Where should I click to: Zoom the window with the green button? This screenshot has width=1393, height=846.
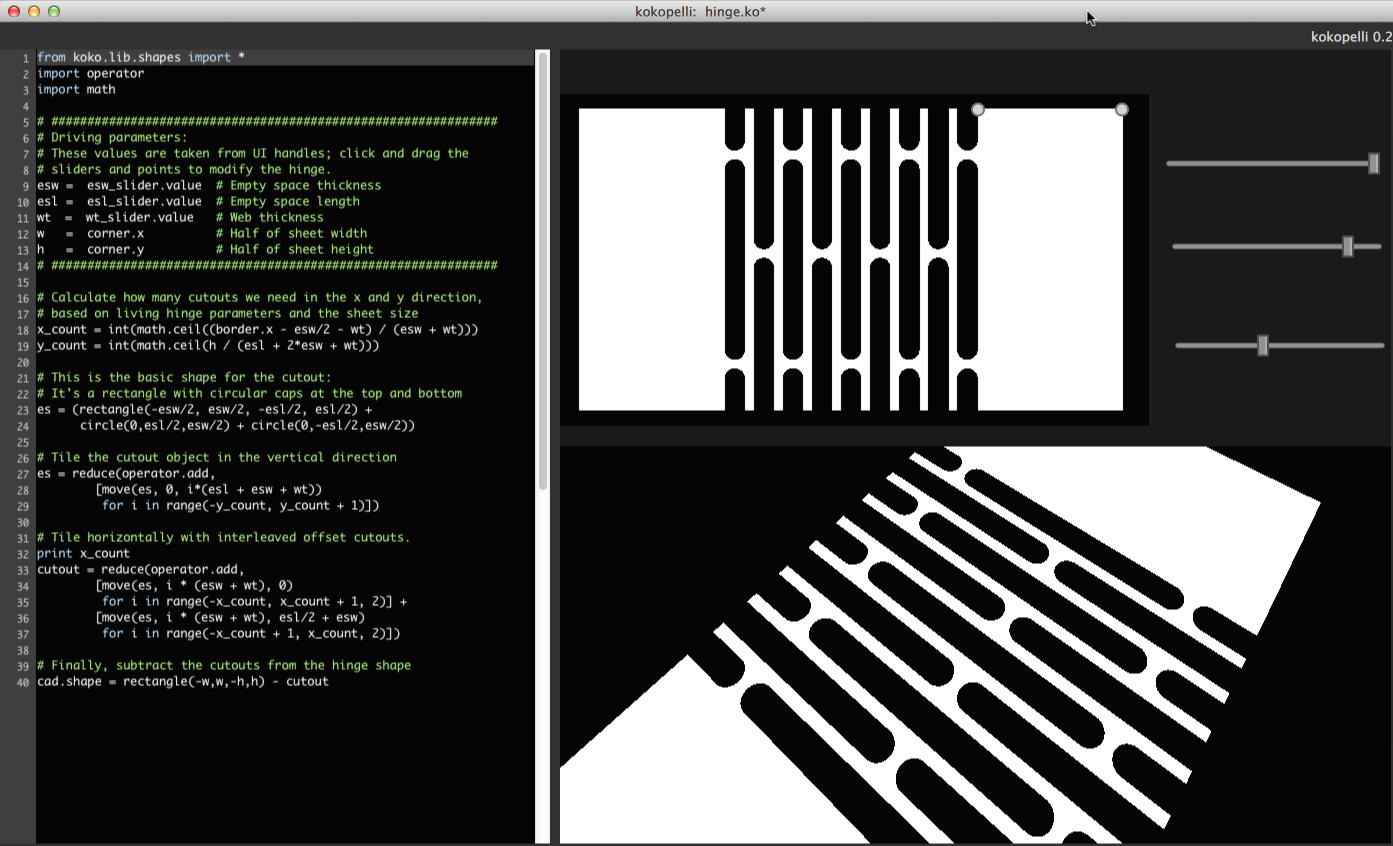[x=54, y=11]
